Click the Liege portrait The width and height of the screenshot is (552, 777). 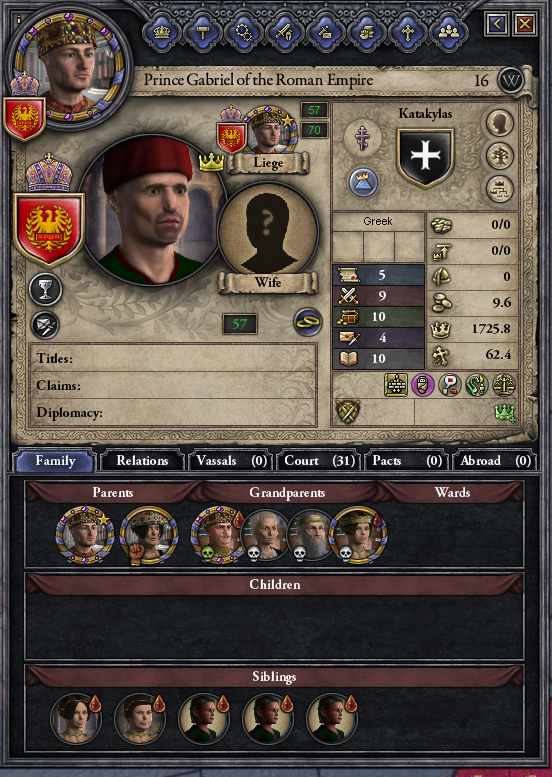coord(268,129)
